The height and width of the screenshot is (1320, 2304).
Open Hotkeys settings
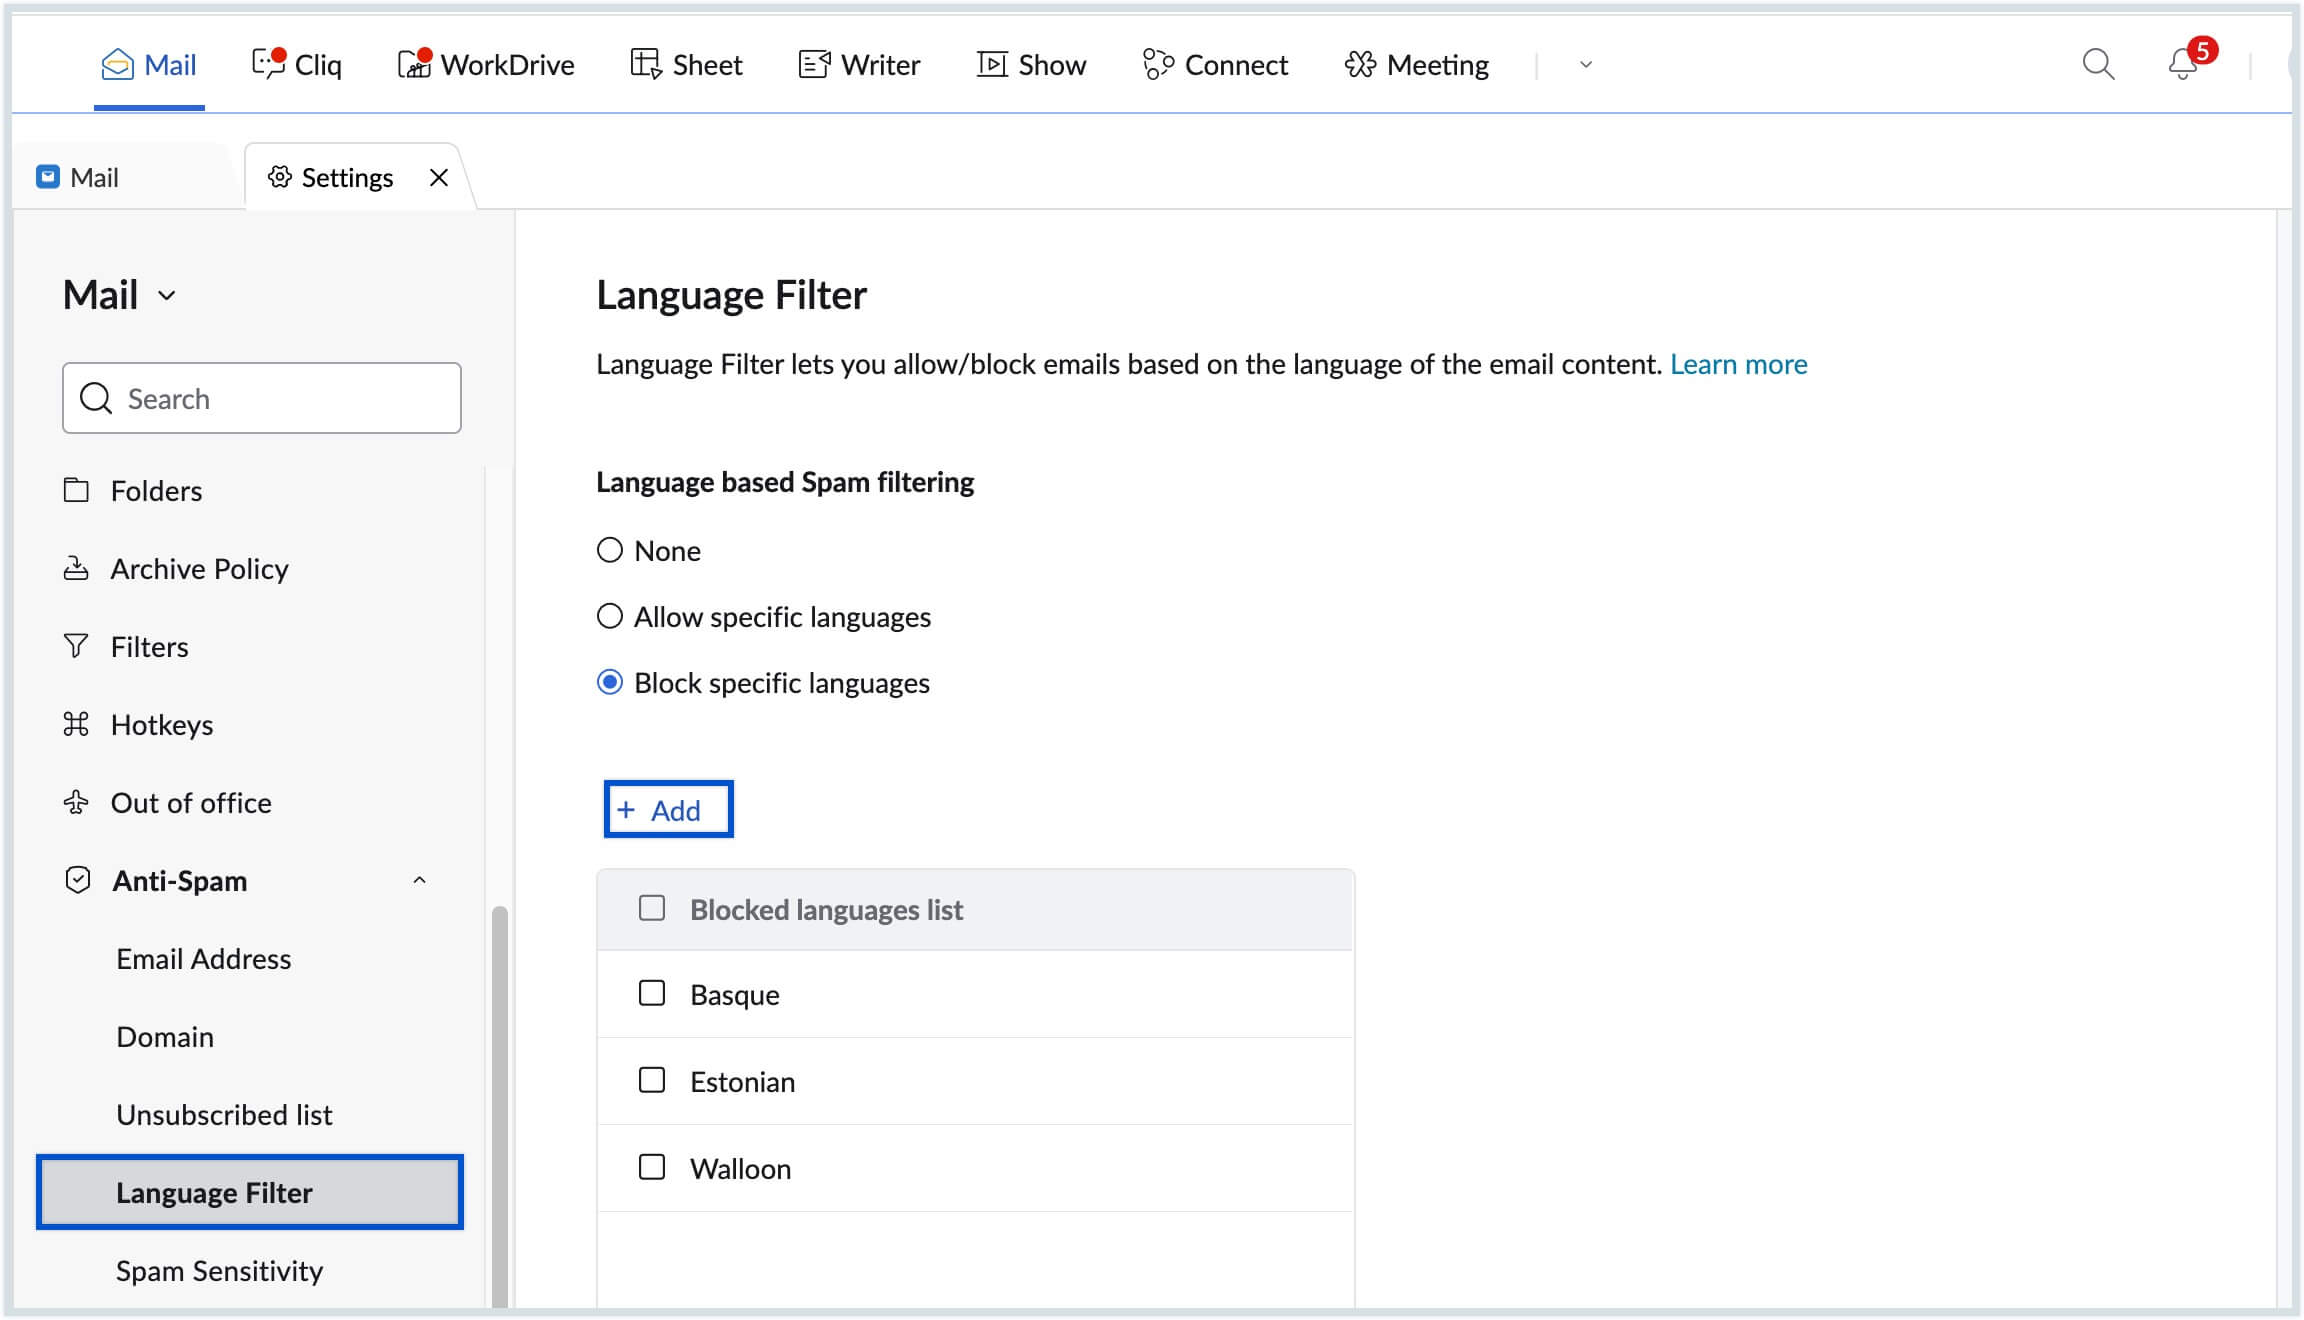point(161,724)
